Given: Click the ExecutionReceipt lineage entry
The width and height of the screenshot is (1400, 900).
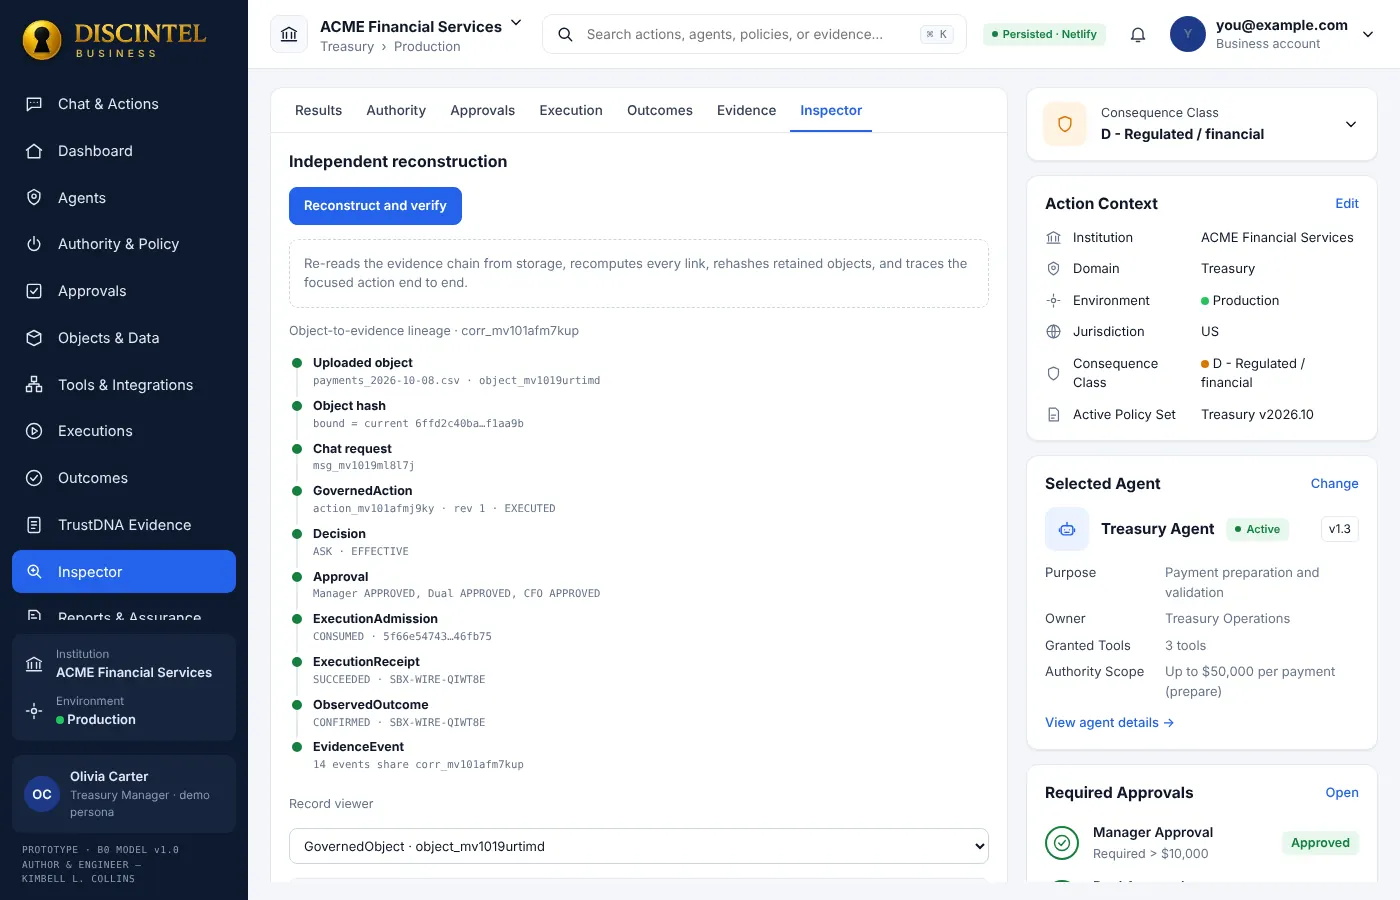Looking at the screenshot, I should 399,670.
